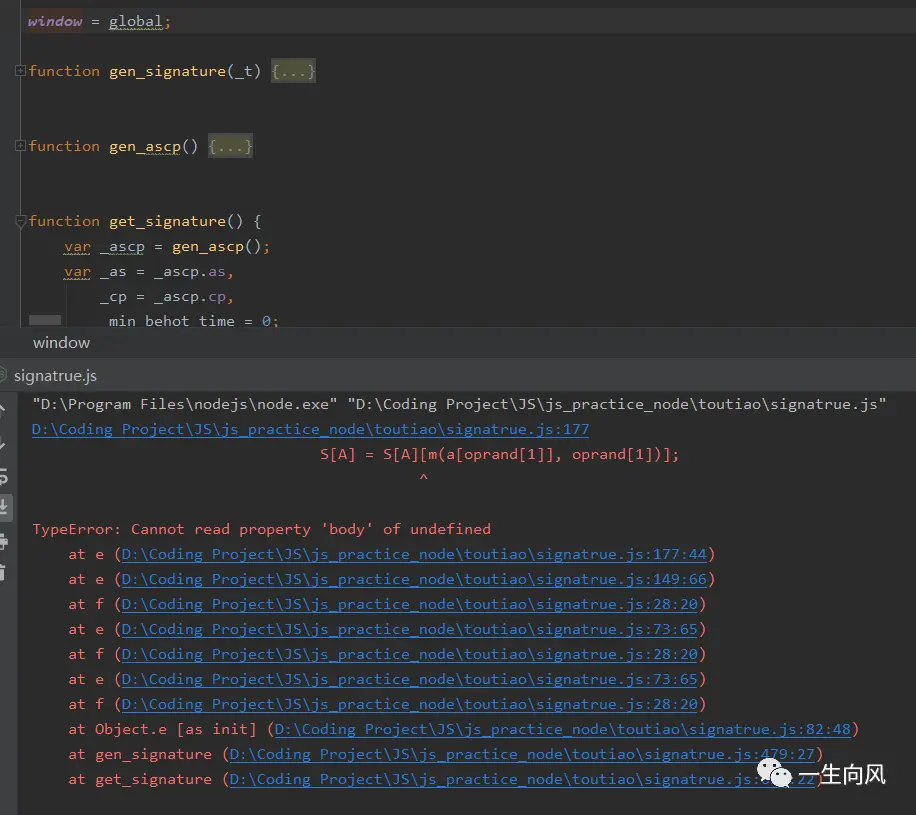
Task: Click the caret marker under the error code
Action: coord(424,478)
